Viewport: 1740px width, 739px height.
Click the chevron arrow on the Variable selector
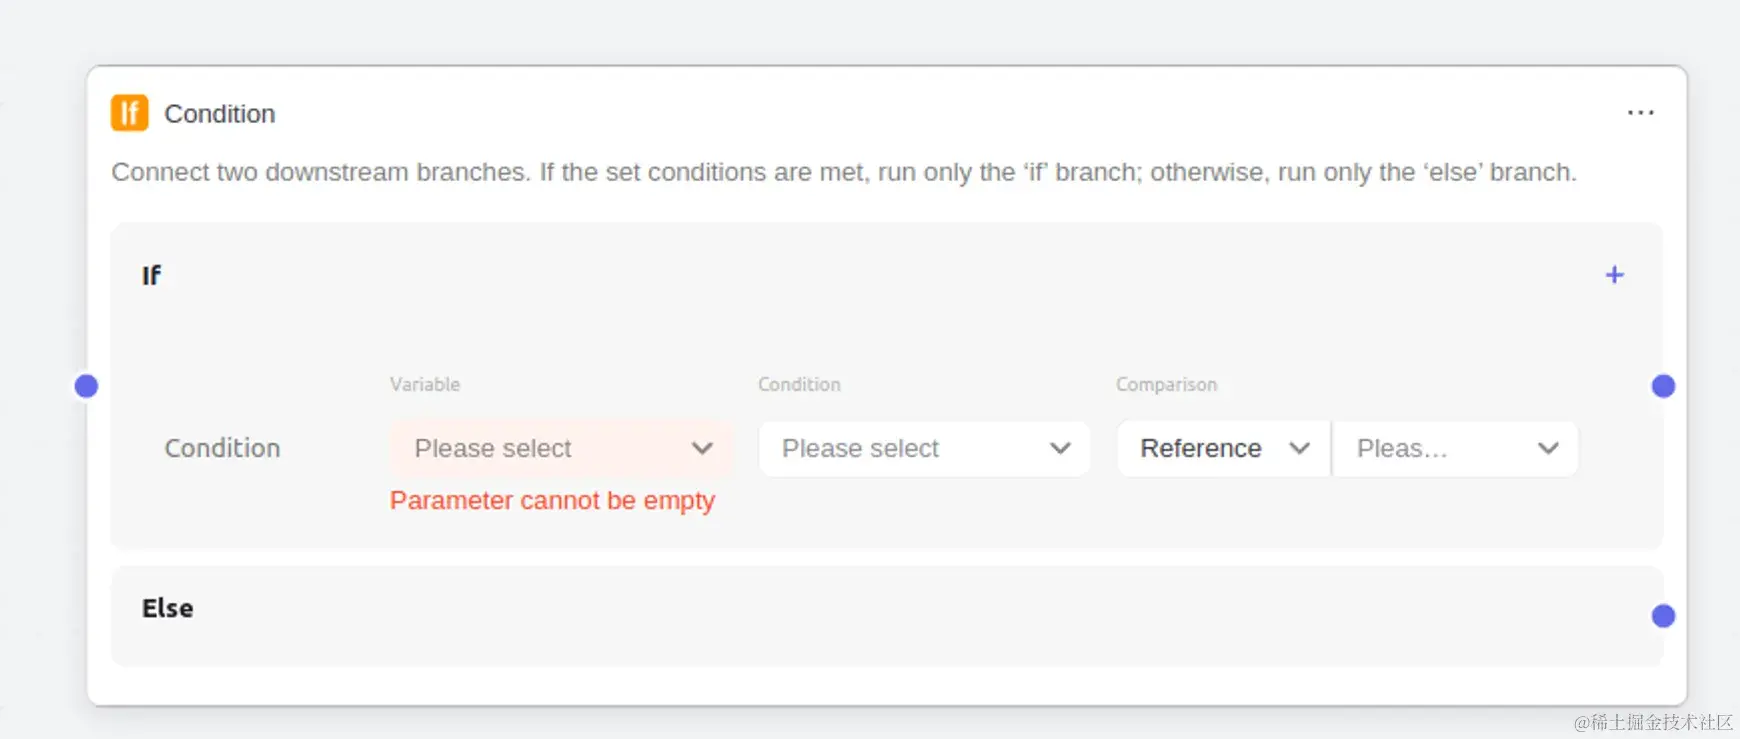(702, 448)
